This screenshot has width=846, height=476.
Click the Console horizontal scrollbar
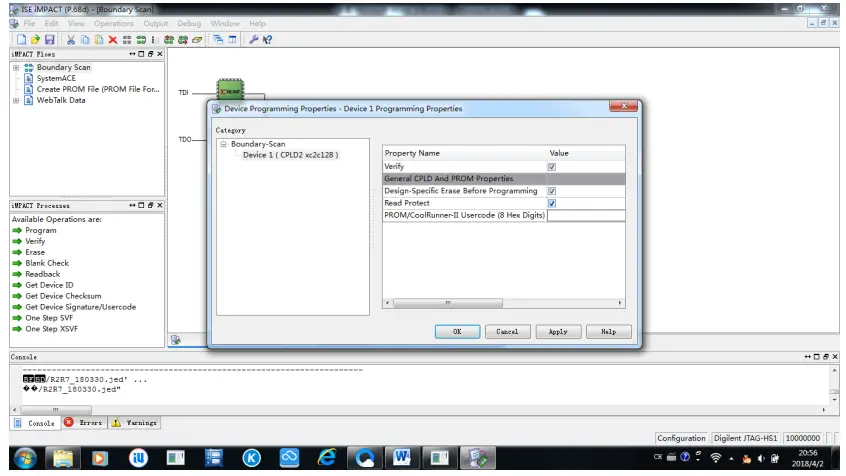pos(56,410)
